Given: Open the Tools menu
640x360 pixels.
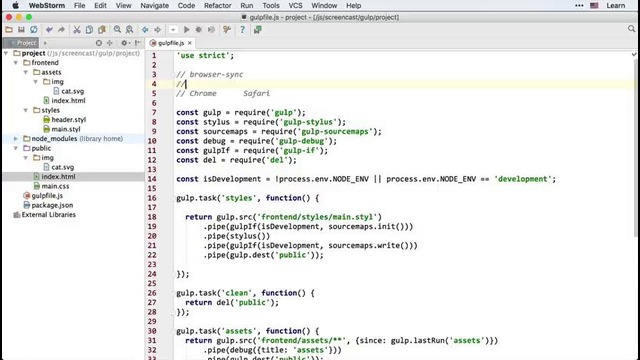Looking at the screenshot, I should (x=271, y=6).
